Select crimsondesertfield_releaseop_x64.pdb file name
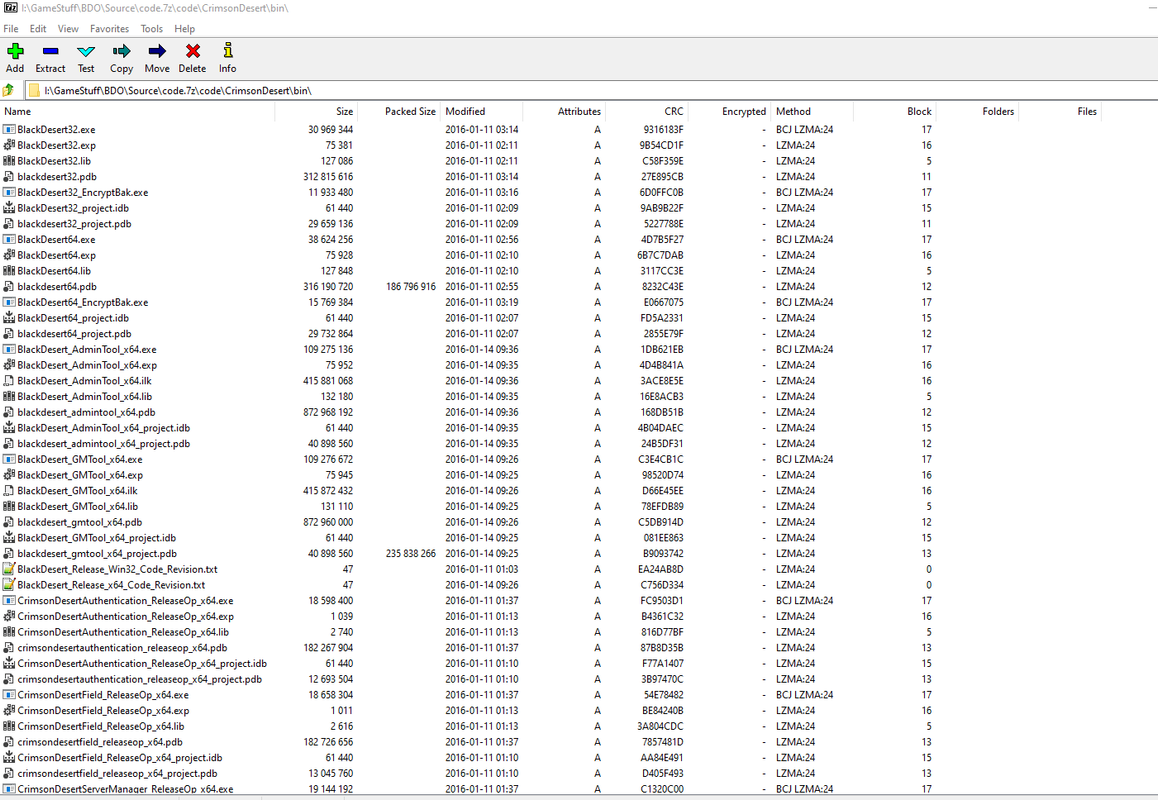The width and height of the screenshot is (1158, 800). click(x=100, y=742)
